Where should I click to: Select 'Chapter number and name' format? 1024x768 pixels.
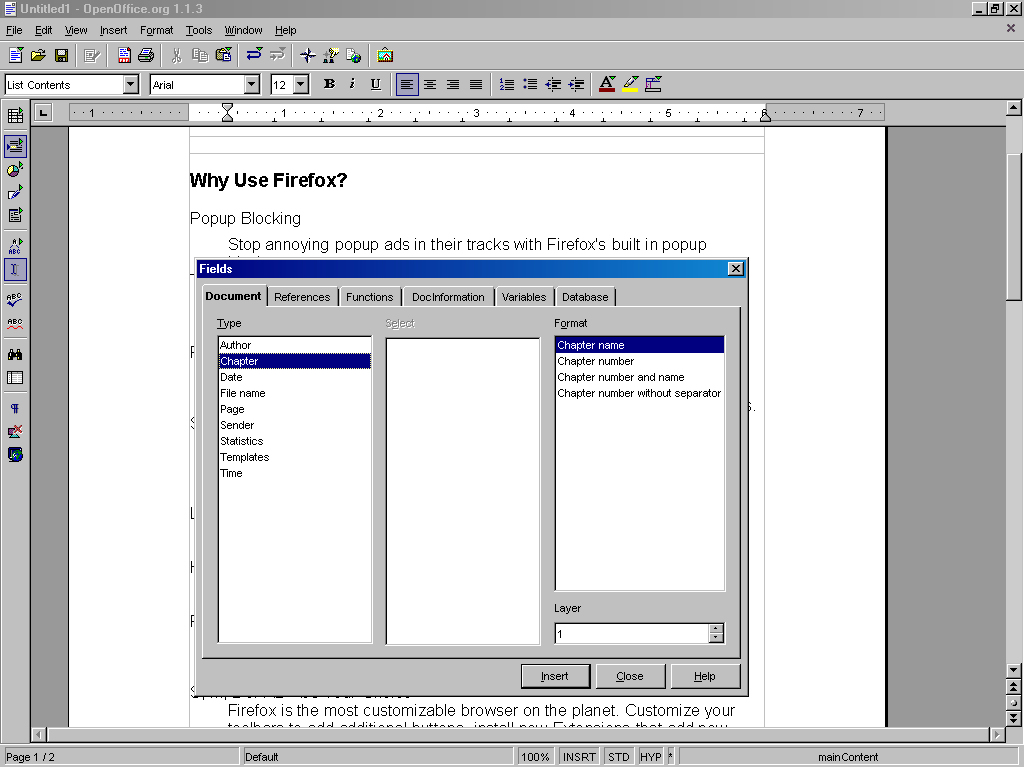[x=621, y=377]
